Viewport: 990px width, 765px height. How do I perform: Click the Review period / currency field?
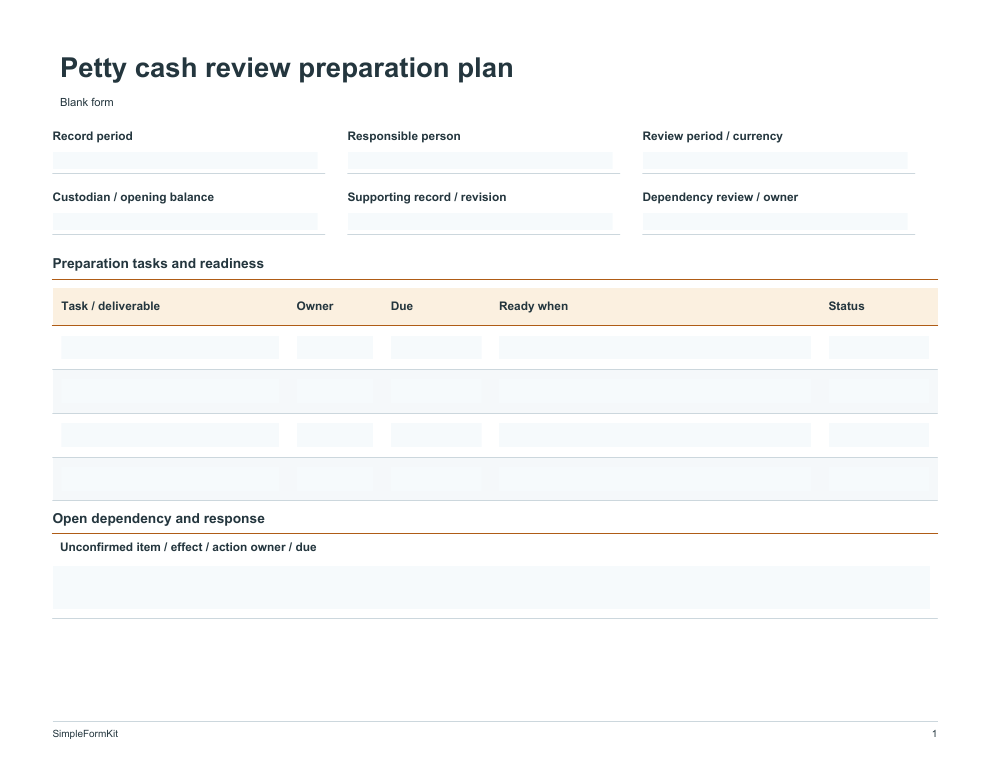point(775,161)
